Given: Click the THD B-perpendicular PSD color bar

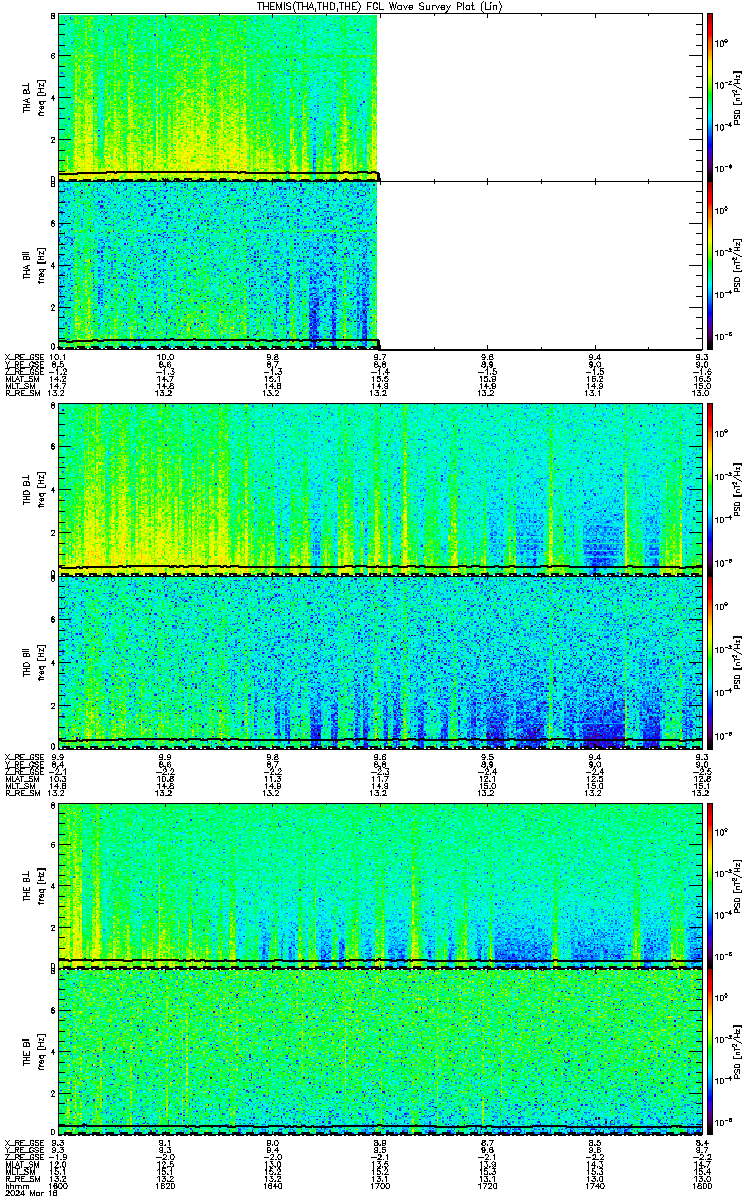Looking at the screenshot, I should click(x=710, y=489).
